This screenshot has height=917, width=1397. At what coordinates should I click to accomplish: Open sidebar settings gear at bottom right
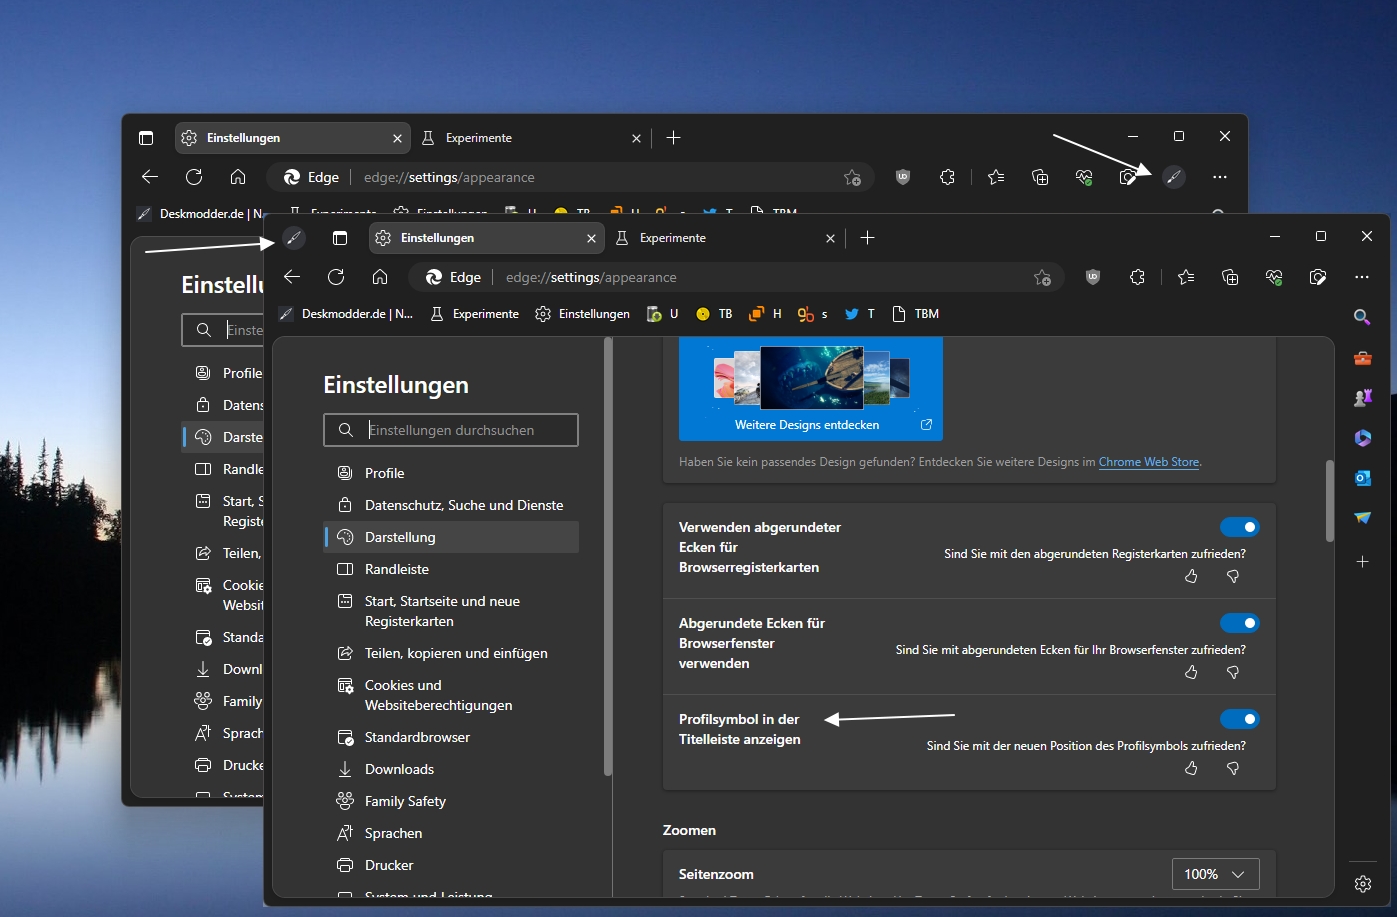point(1363,884)
